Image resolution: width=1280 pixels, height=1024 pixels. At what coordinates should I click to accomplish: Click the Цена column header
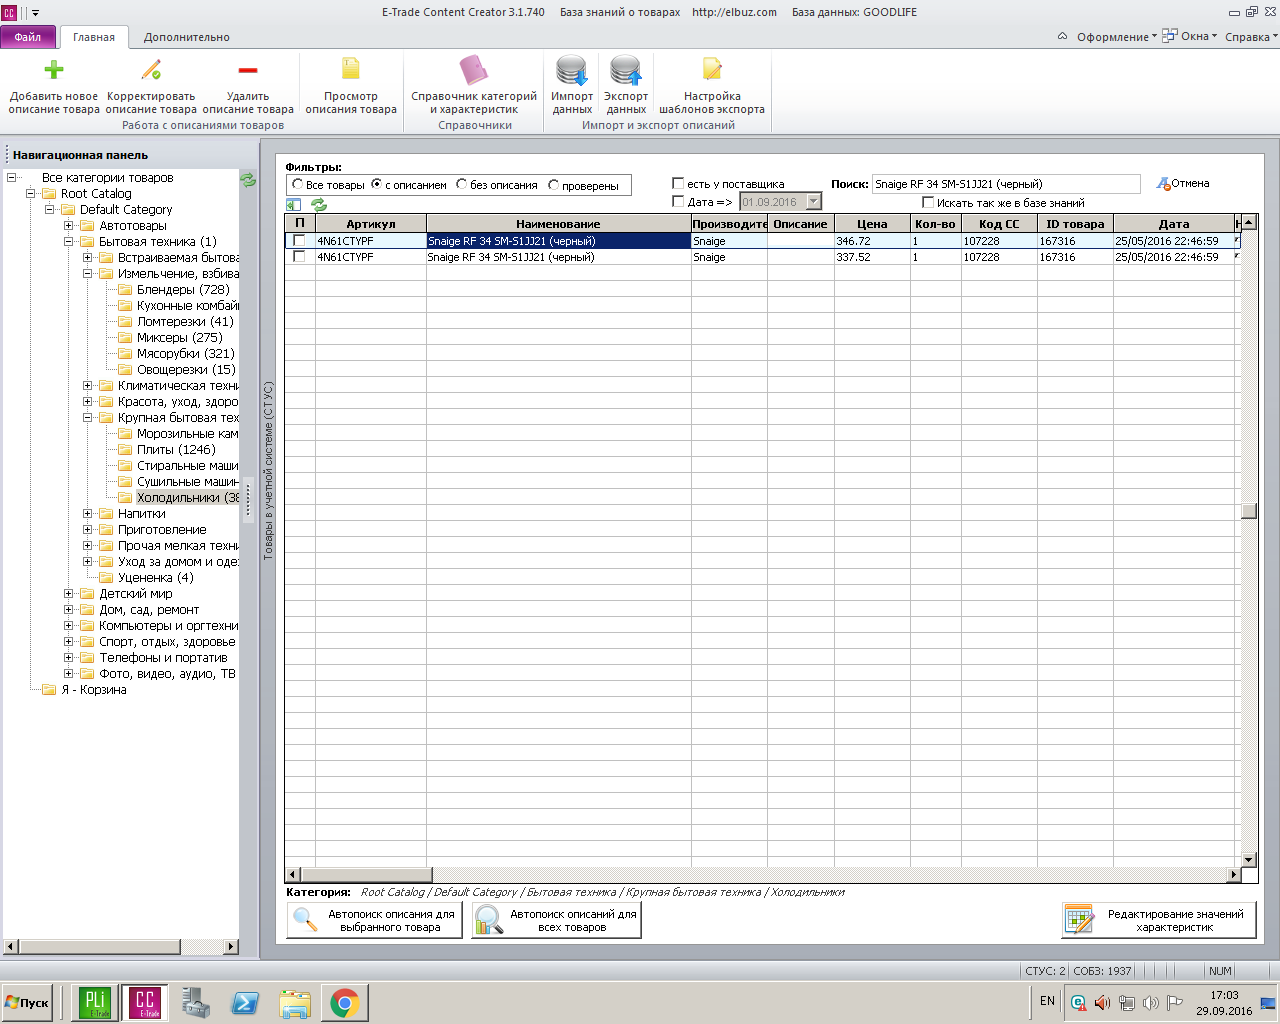coord(872,224)
